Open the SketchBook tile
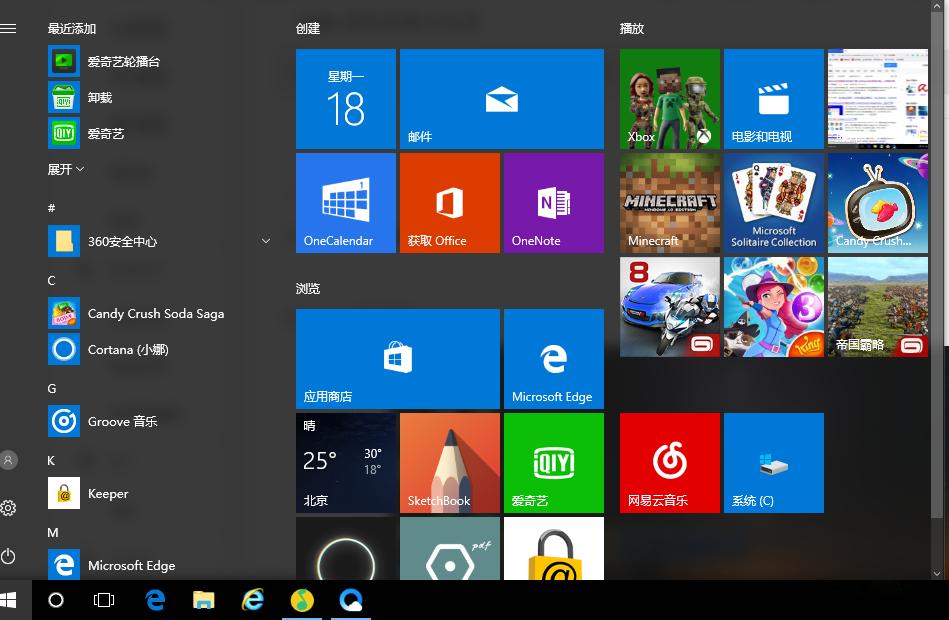 (449, 462)
